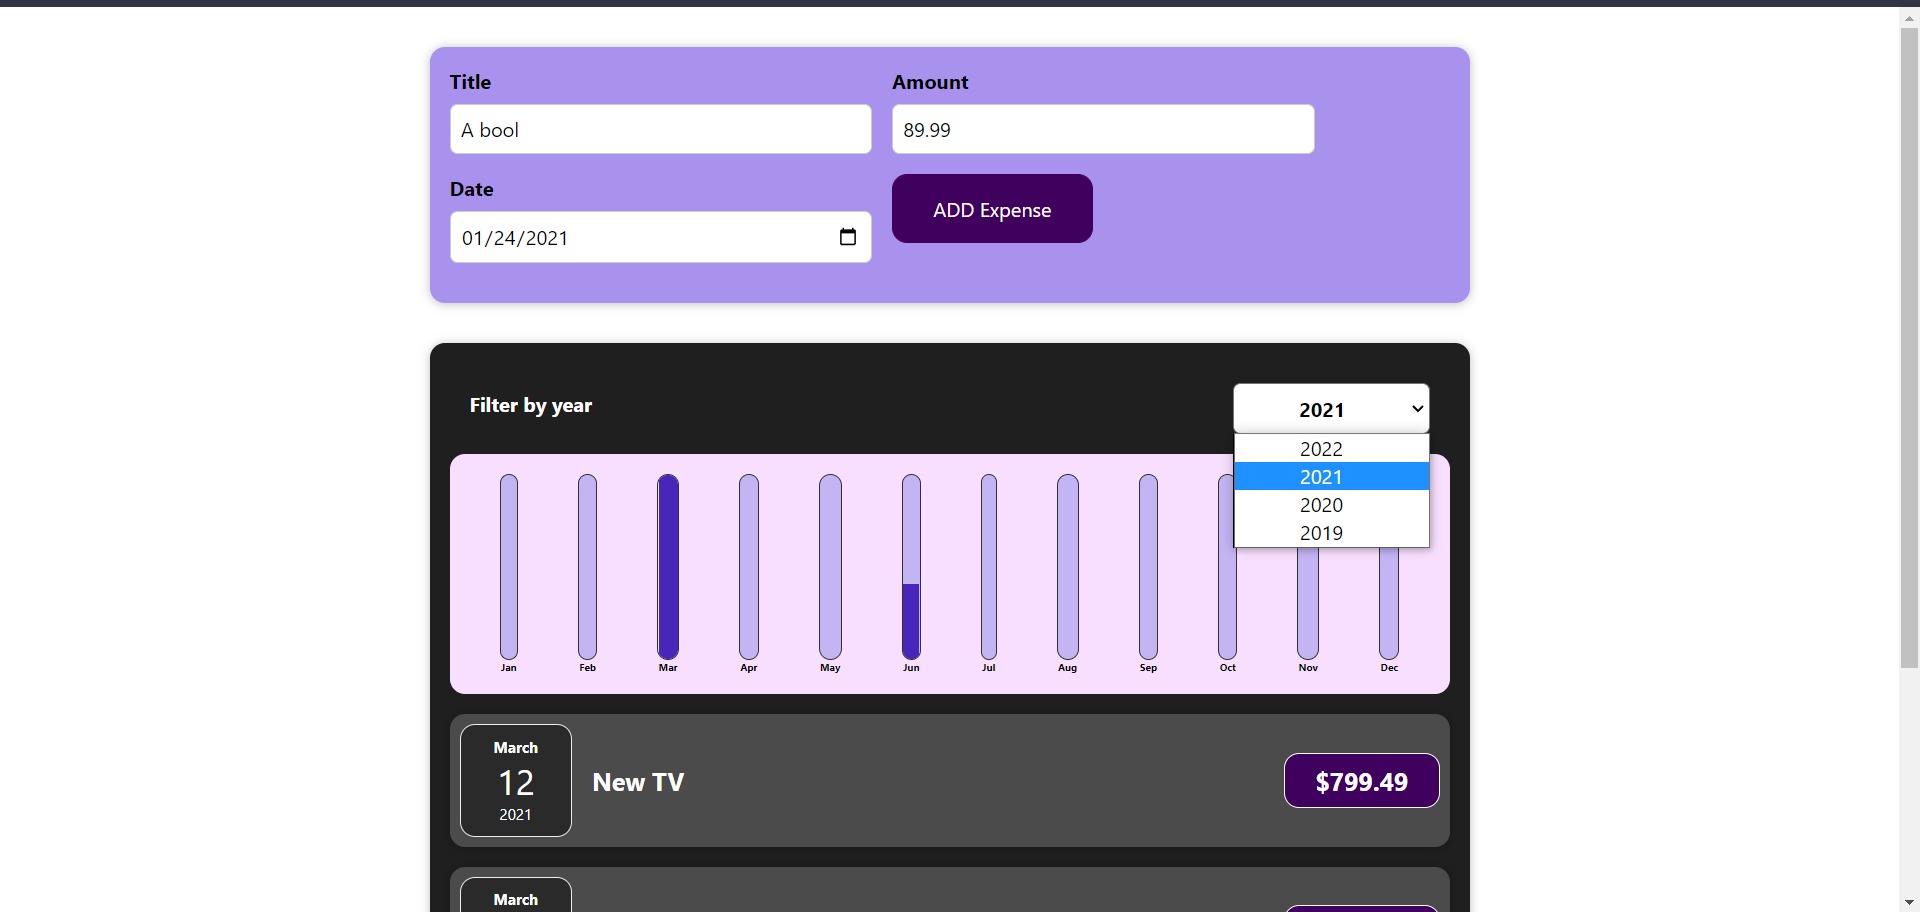Select 2019 from the year dropdown

[1320, 533]
